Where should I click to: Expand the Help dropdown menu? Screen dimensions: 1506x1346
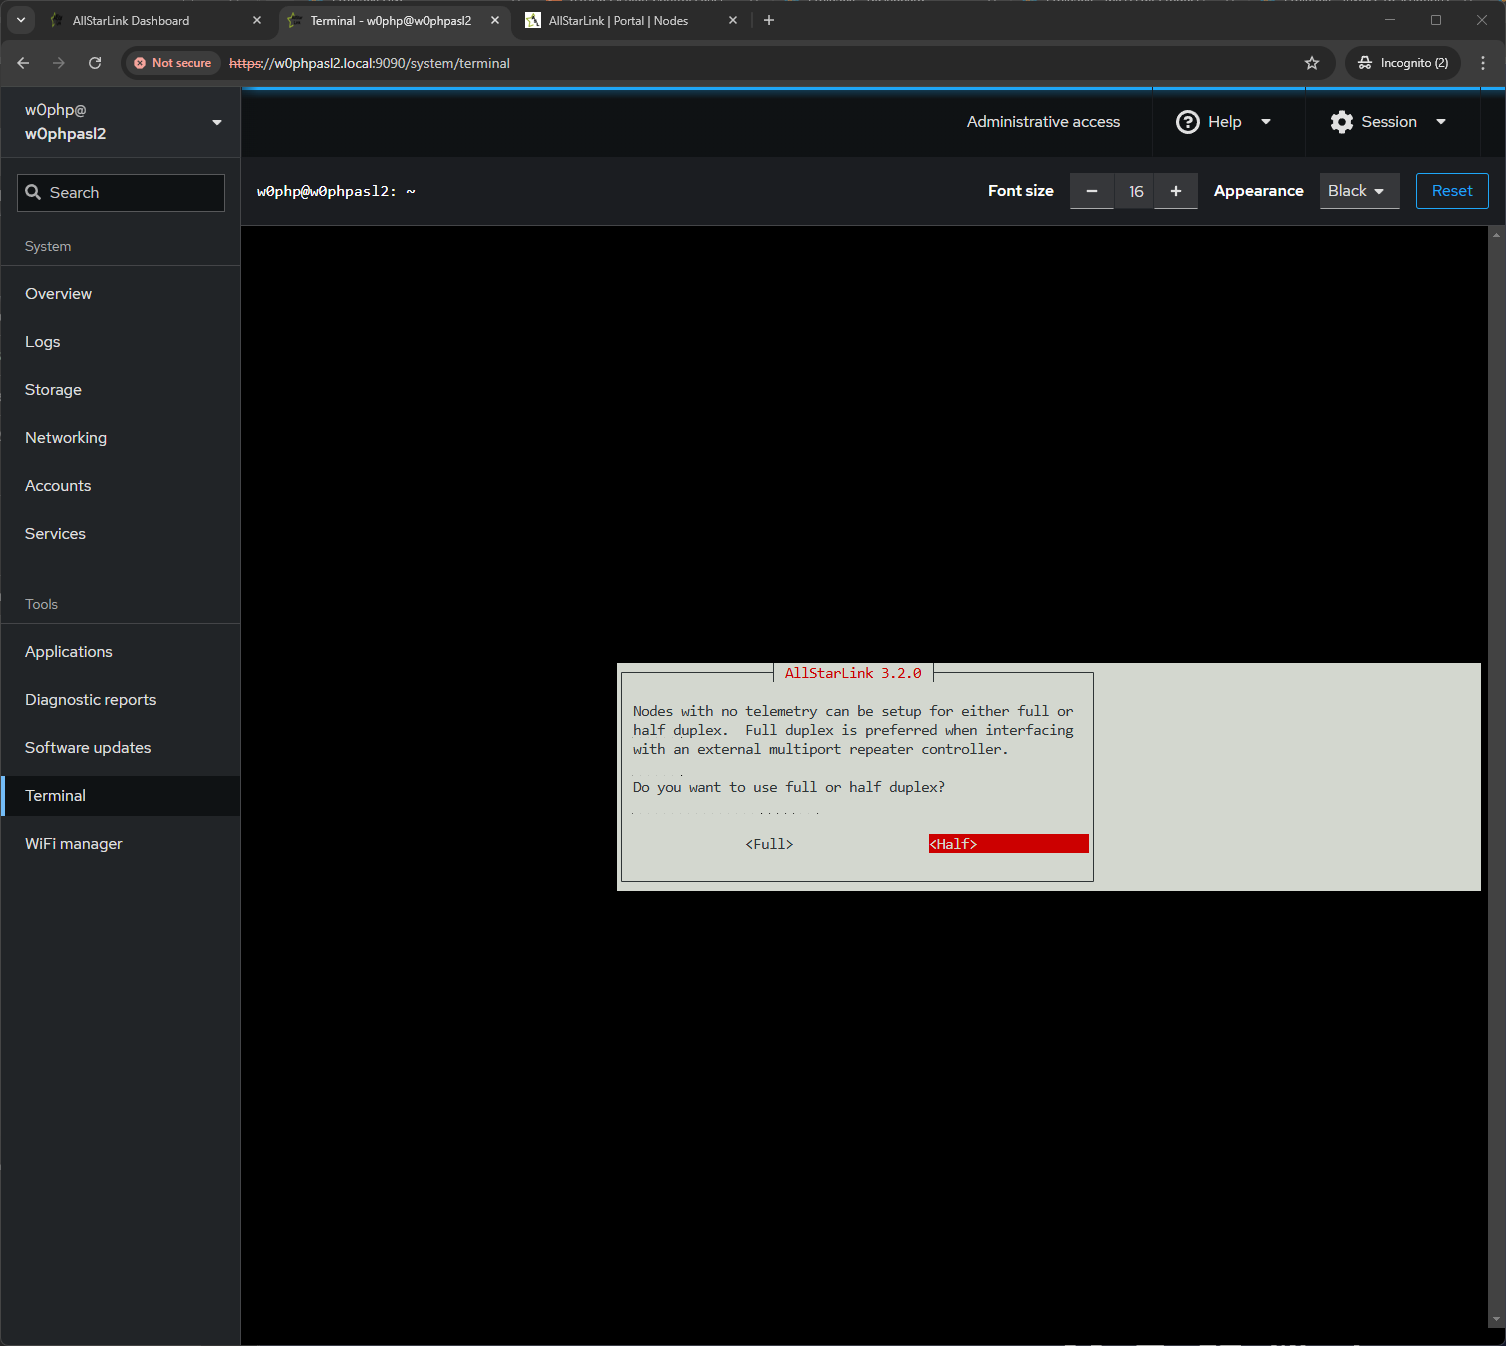[1224, 122]
